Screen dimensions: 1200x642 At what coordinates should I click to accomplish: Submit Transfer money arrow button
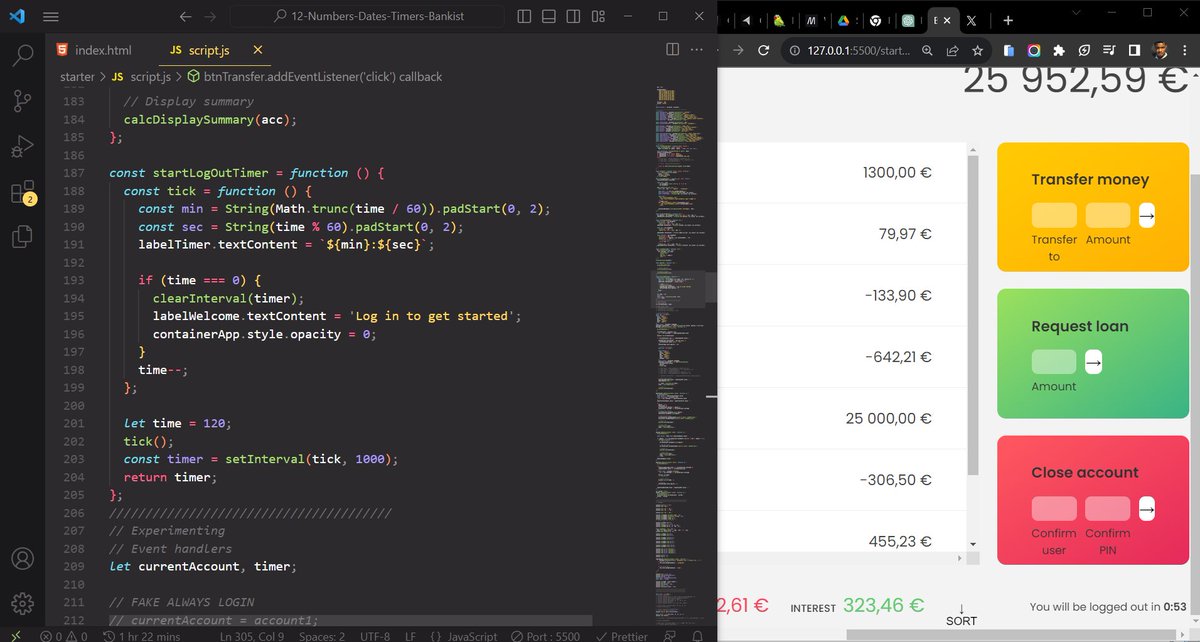1147,215
